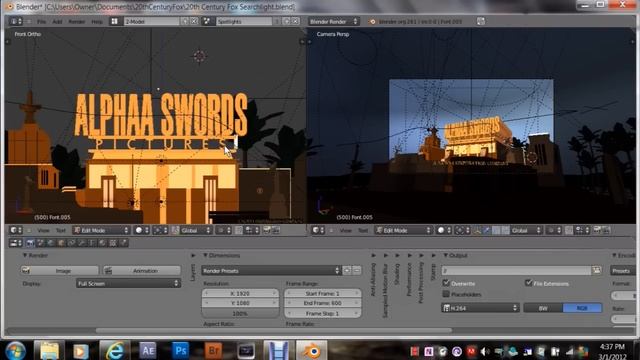The width and height of the screenshot is (640, 360).
Task: Click the Blender logo in the info header
Action: (x=372, y=21)
